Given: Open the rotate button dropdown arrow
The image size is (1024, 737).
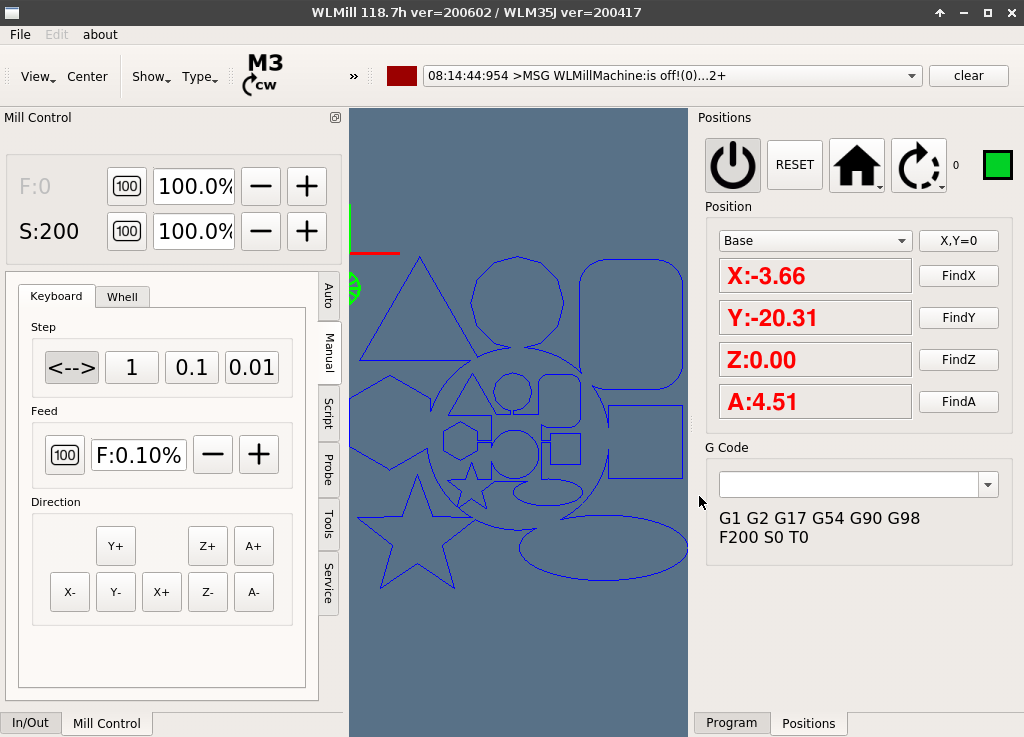Looking at the screenshot, I should pos(942,187).
